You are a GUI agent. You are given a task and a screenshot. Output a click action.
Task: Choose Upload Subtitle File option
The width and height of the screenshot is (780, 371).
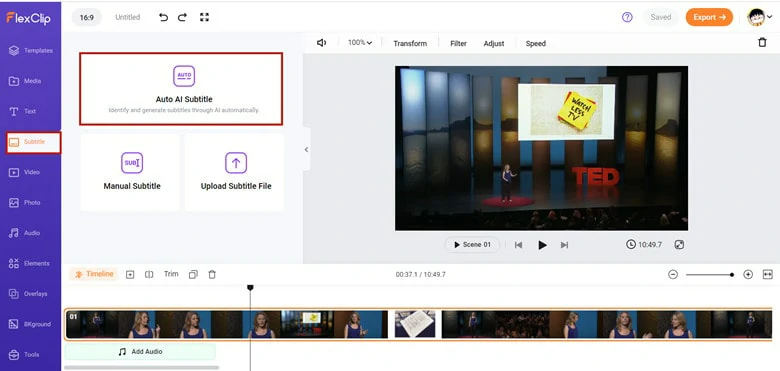point(234,173)
